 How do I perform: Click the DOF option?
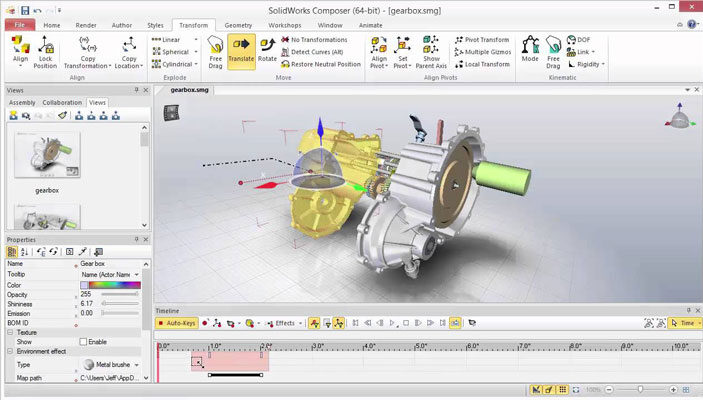[578, 39]
